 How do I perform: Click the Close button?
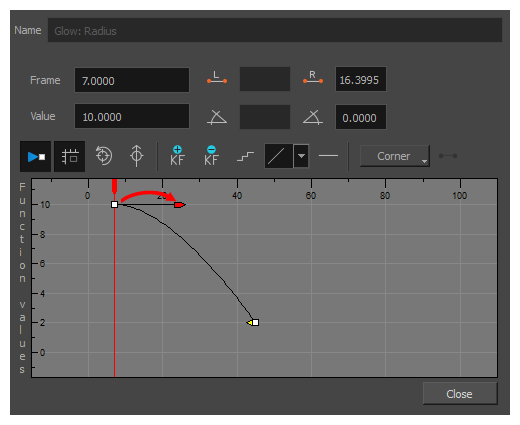click(x=460, y=394)
